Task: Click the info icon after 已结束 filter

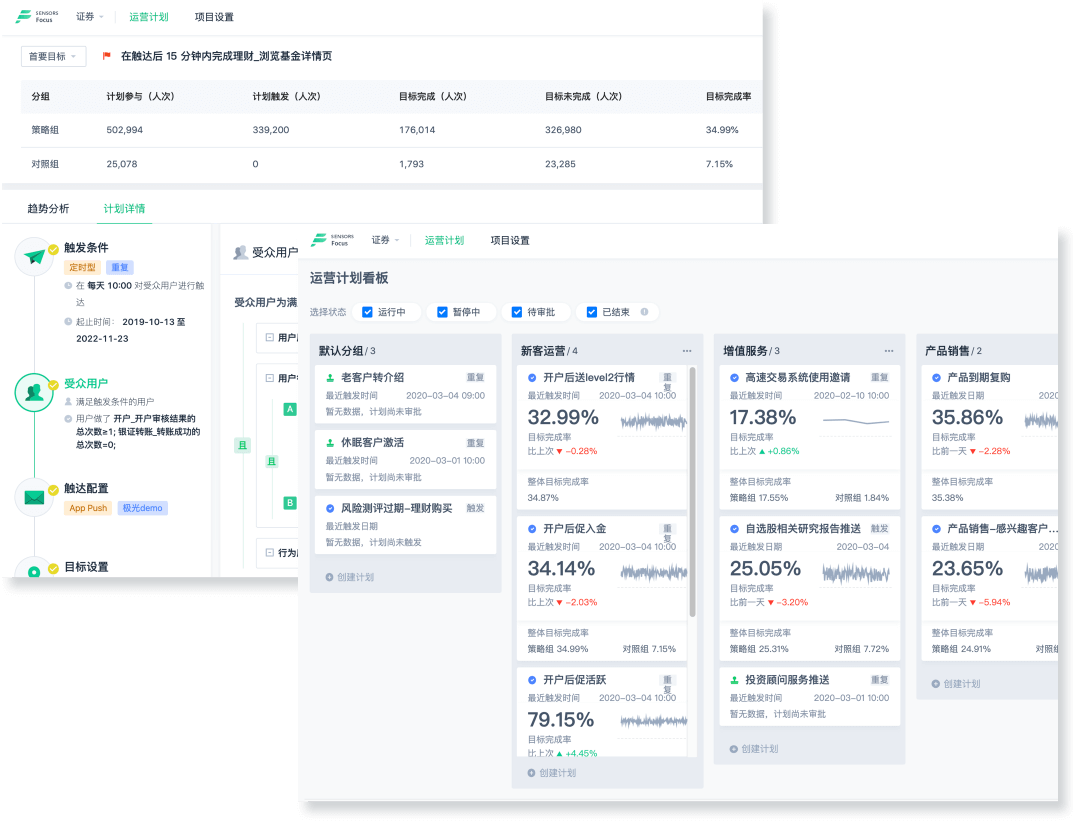Action: point(644,312)
